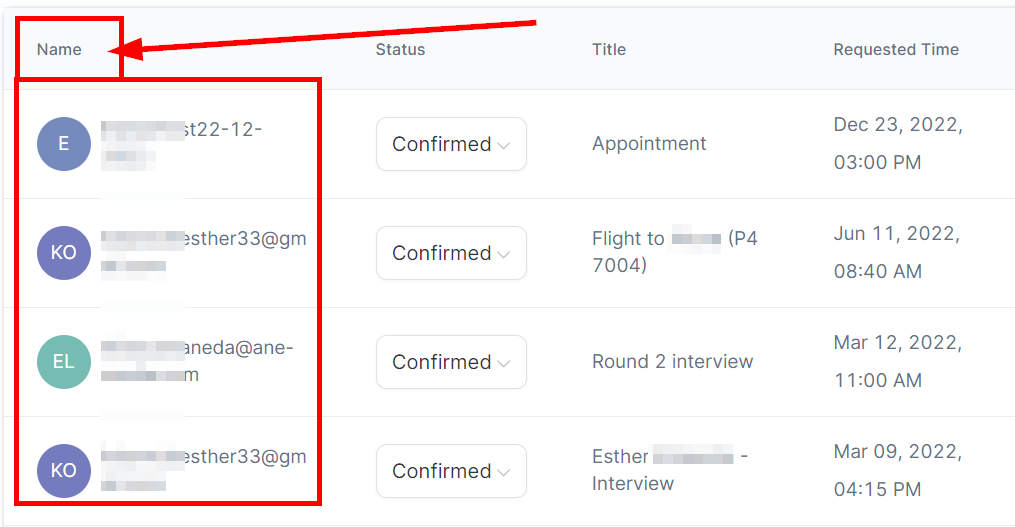Click the 'E' avatar in the Appointment row
The width and height of the screenshot is (1015, 527).
(64, 144)
